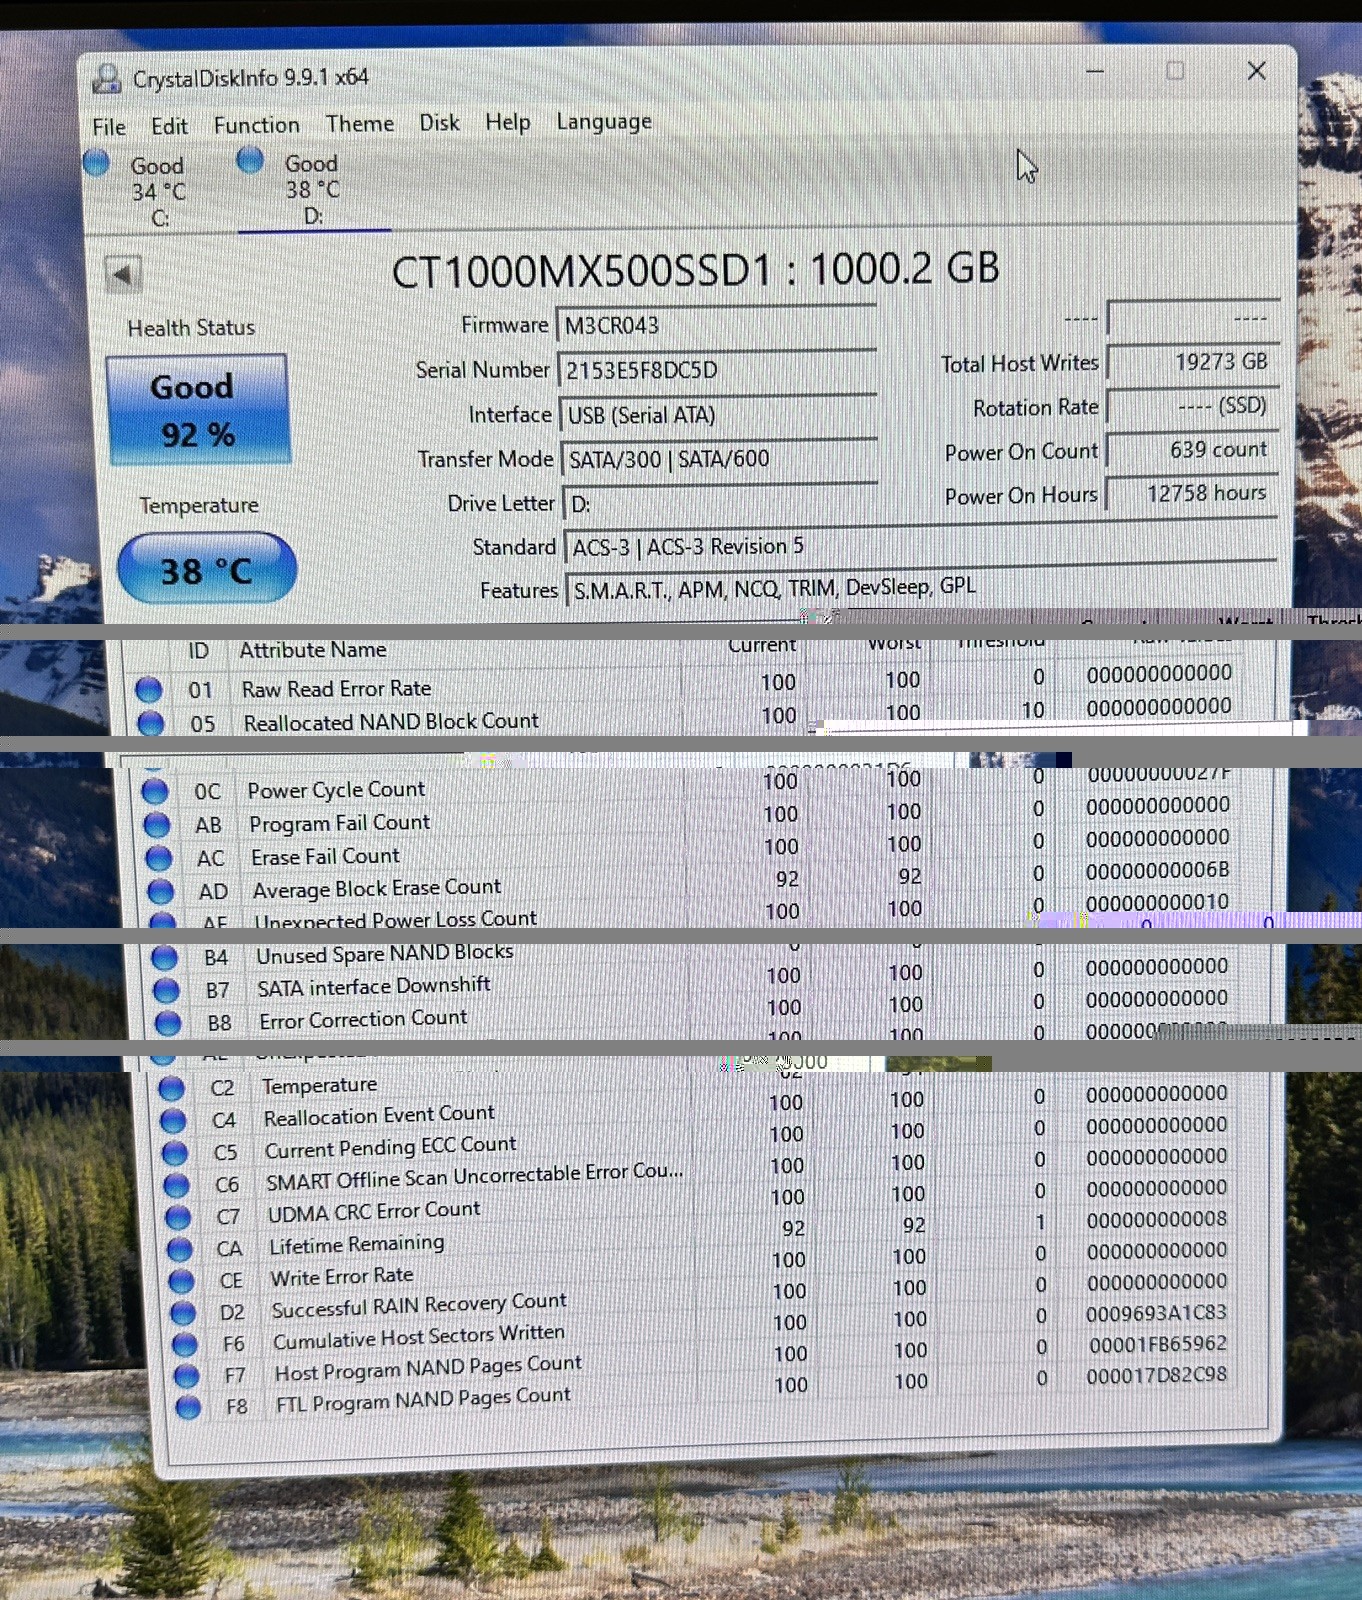Select the Erase Fail Count attribute name
Viewport: 1362px width, 1600px height.
click(325, 857)
